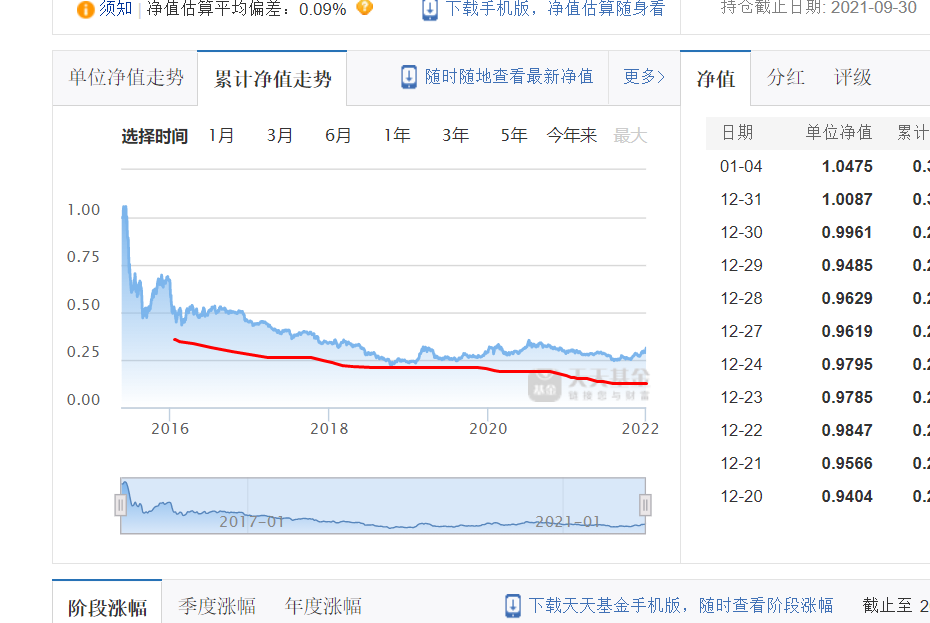Click the 12-28 date row

point(741,298)
